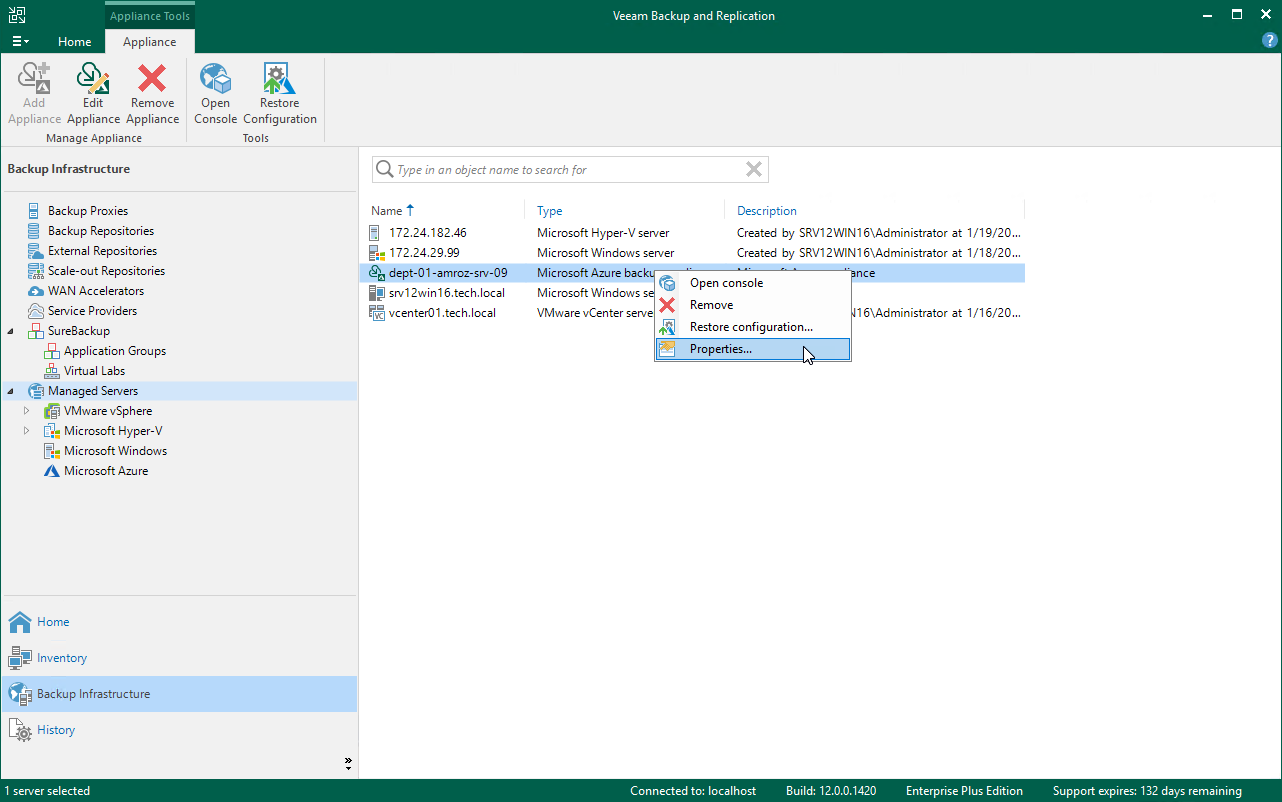This screenshot has width=1282, height=802.
Task: Sort the list by the Description column header
Action: [x=767, y=211]
